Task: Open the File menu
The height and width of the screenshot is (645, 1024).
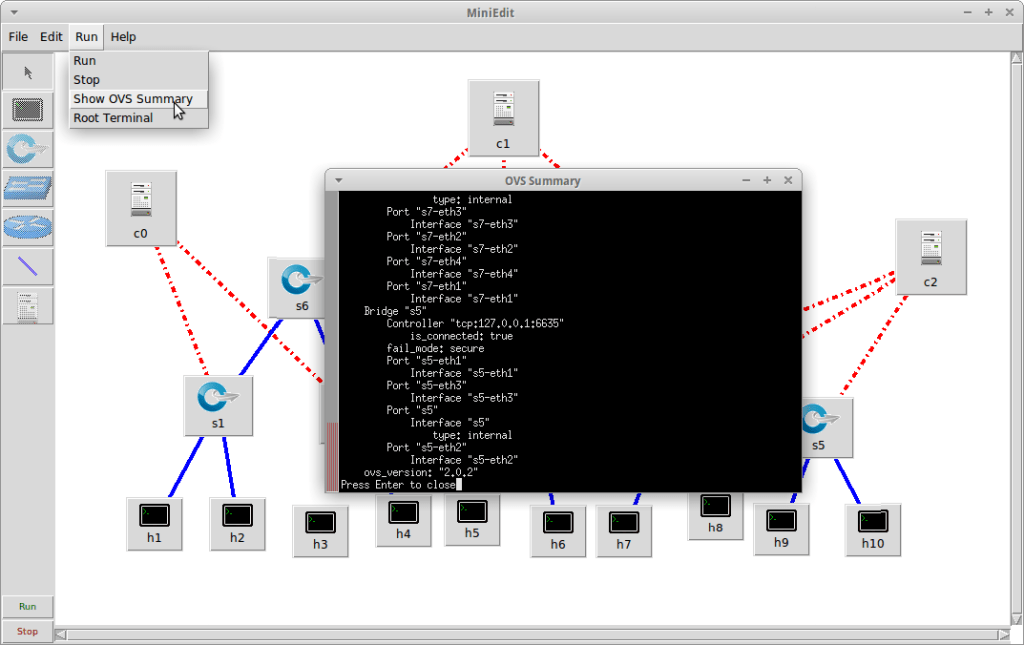Action: tap(18, 37)
